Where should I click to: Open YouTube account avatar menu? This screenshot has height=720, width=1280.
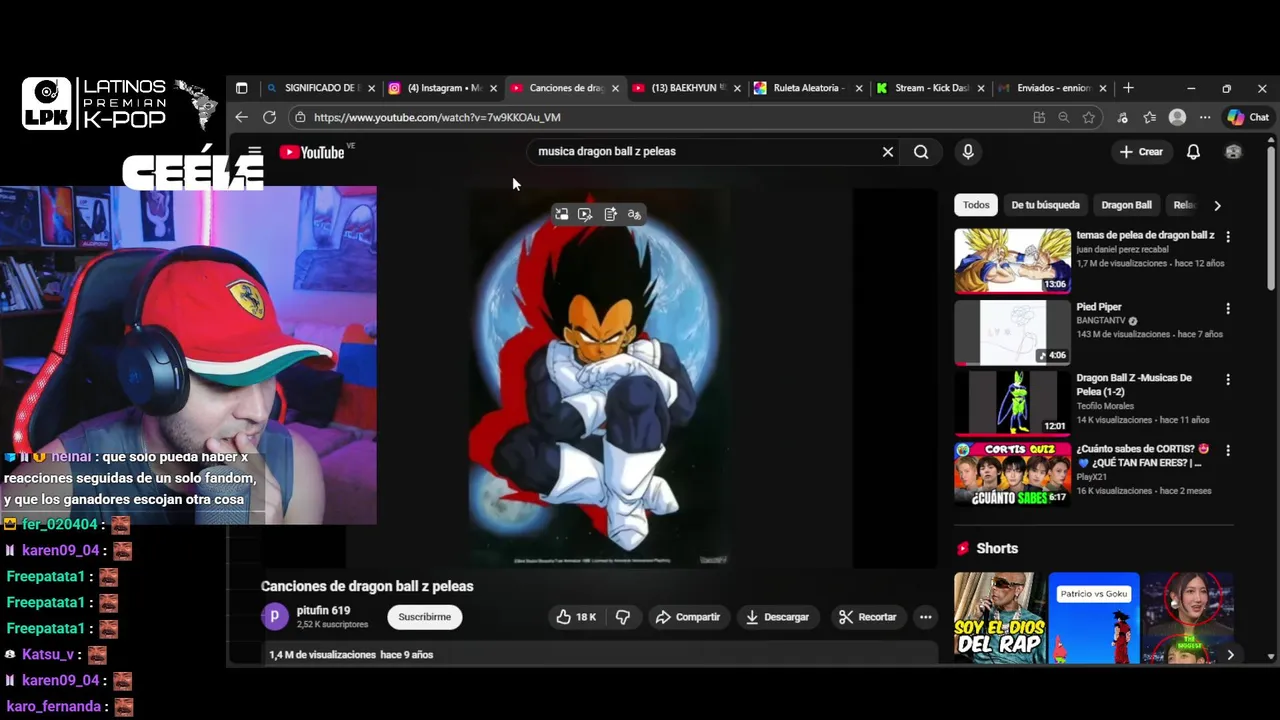tap(1233, 152)
